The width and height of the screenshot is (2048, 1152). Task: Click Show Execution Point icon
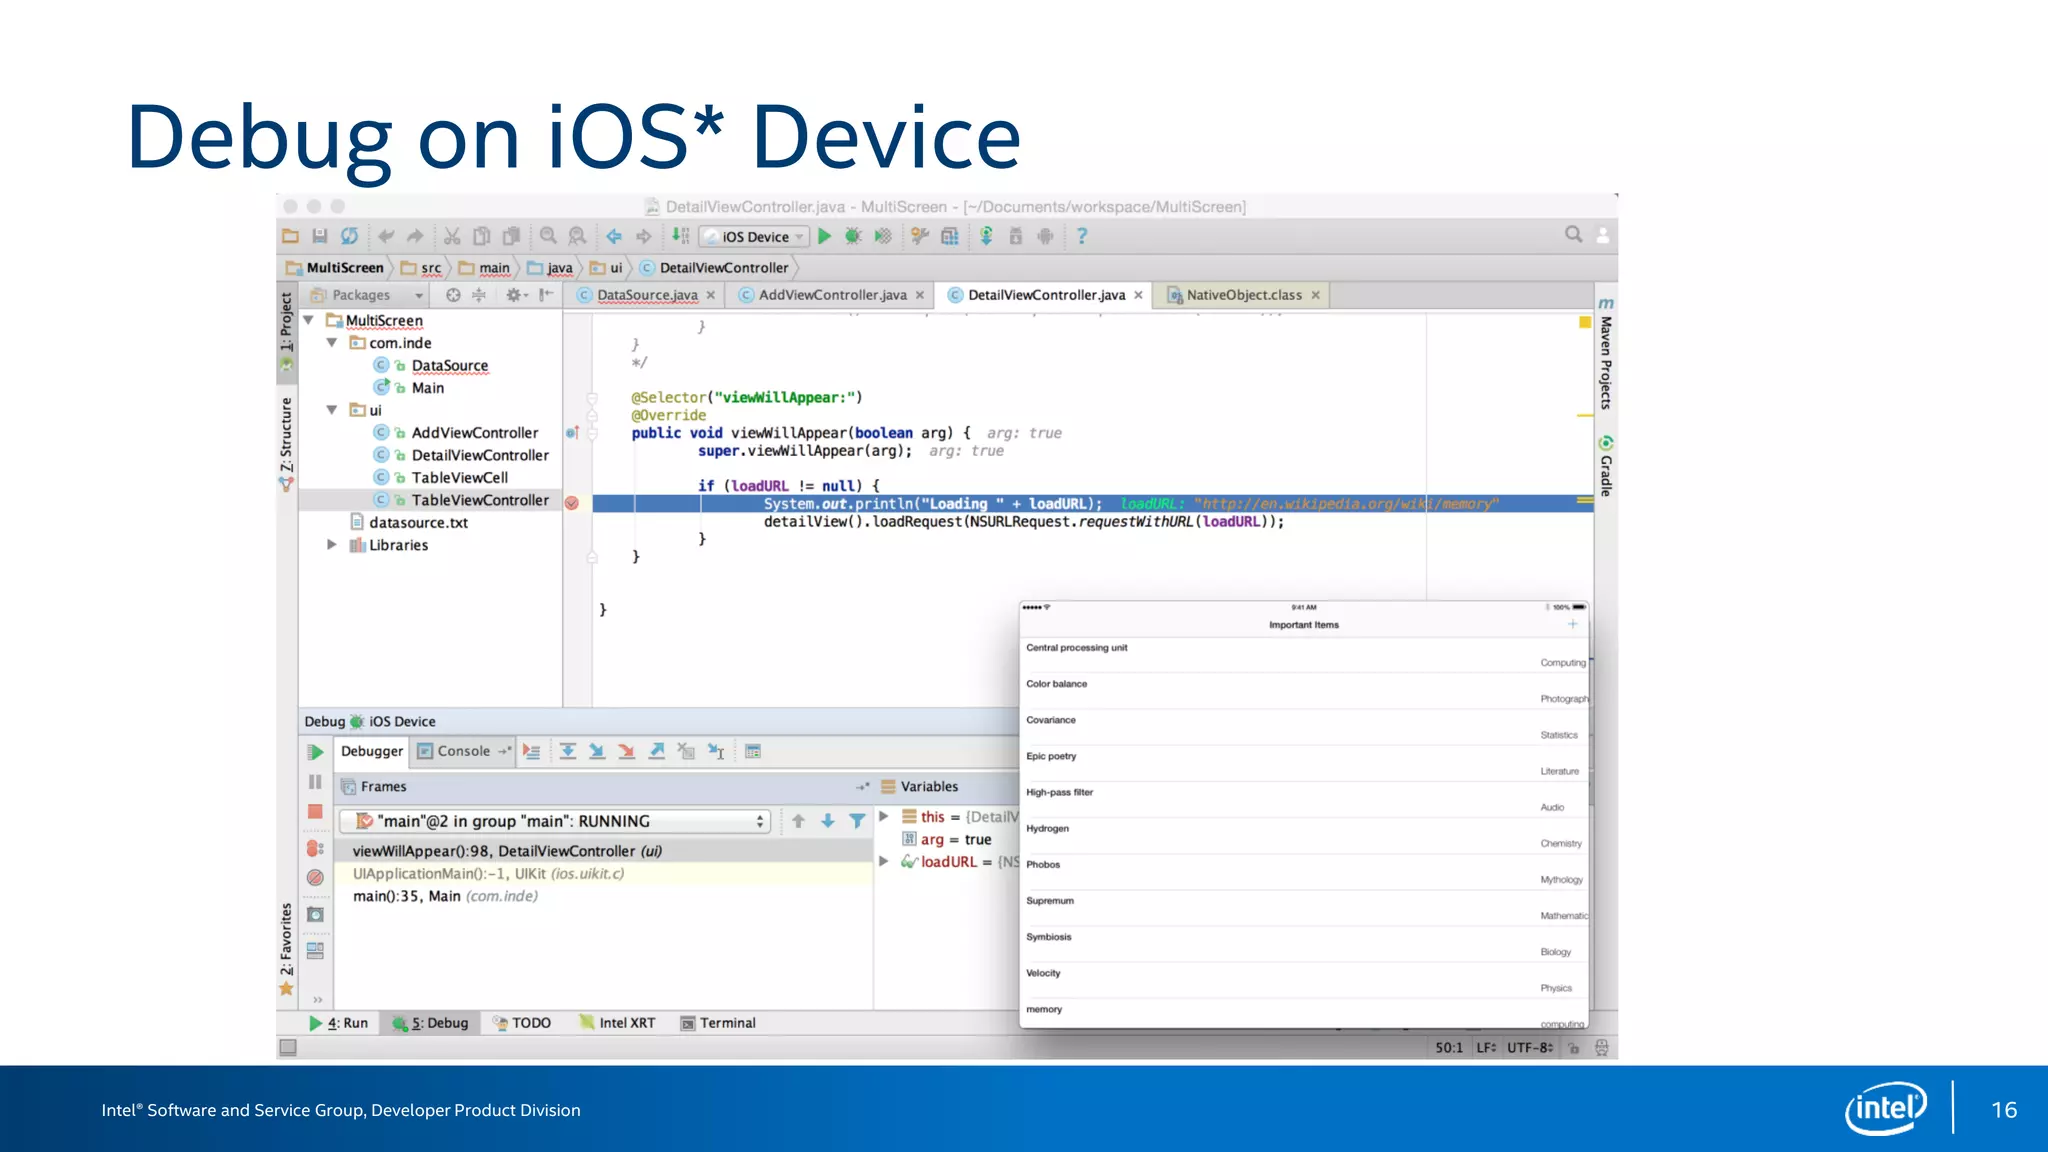tap(532, 752)
